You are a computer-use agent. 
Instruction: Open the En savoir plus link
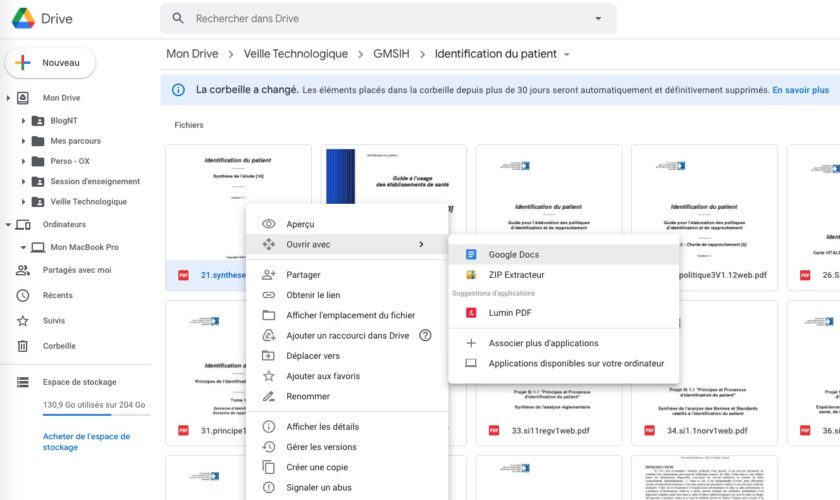800,90
